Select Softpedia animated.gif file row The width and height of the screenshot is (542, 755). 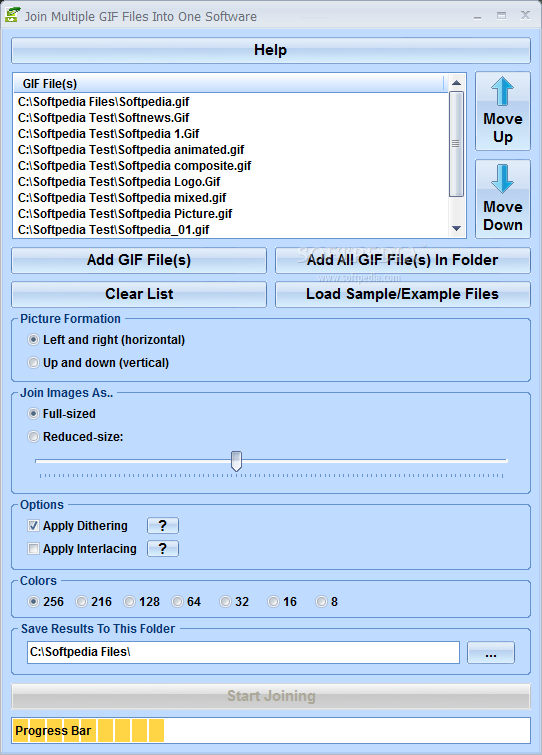tap(231, 150)
